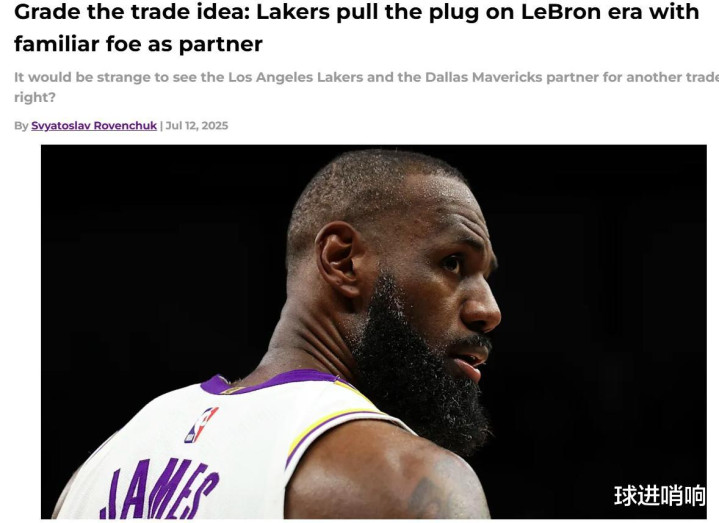Click the word 'right?' in the subtitle

(35, 97)
